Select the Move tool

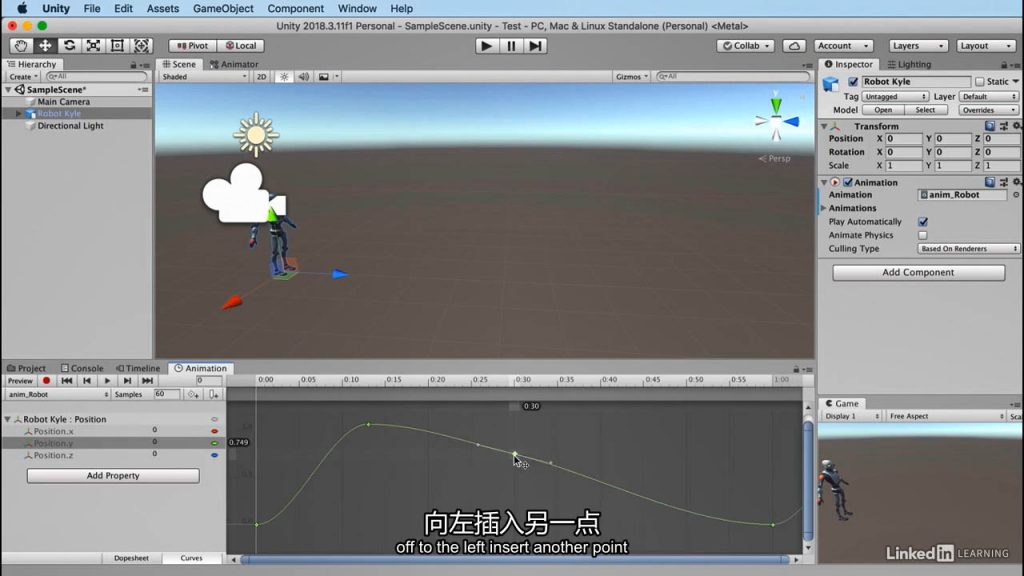click(45, 46)
